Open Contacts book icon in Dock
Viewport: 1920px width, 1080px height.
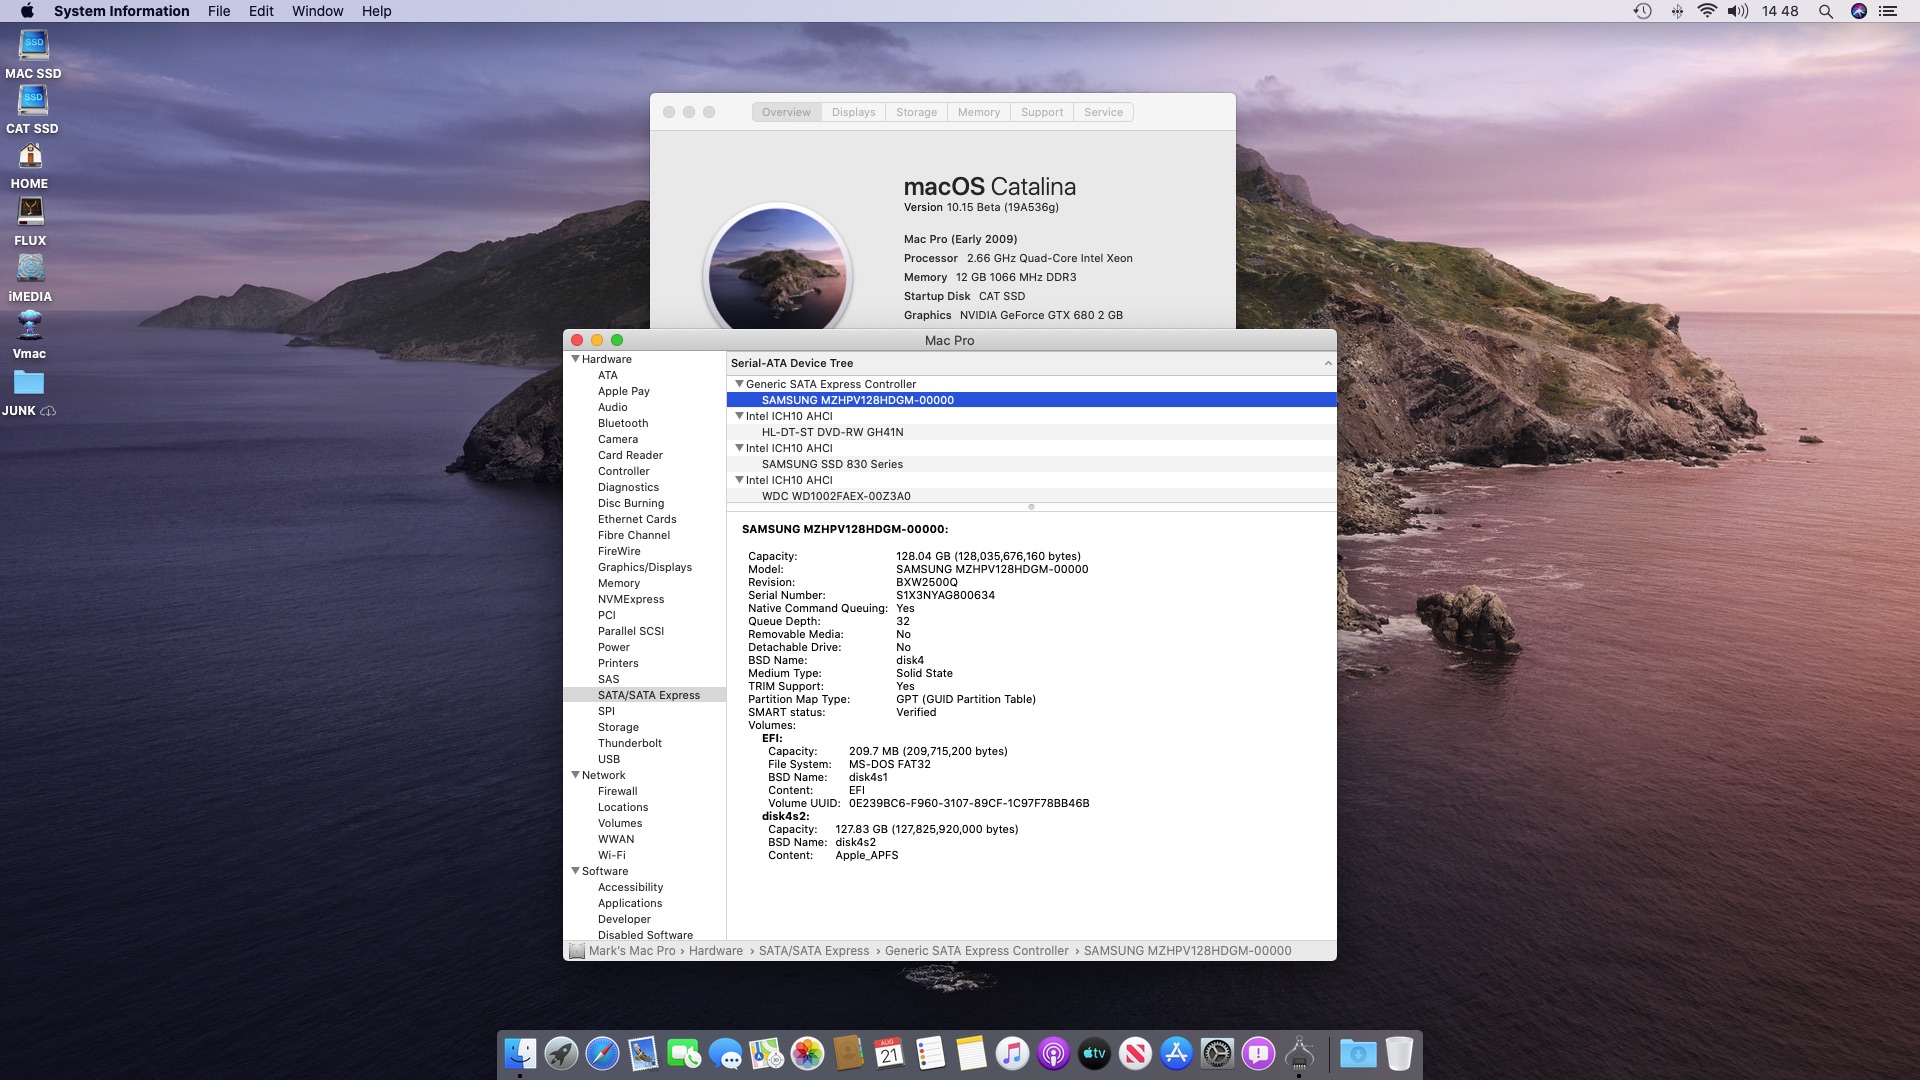(848, 1054)
